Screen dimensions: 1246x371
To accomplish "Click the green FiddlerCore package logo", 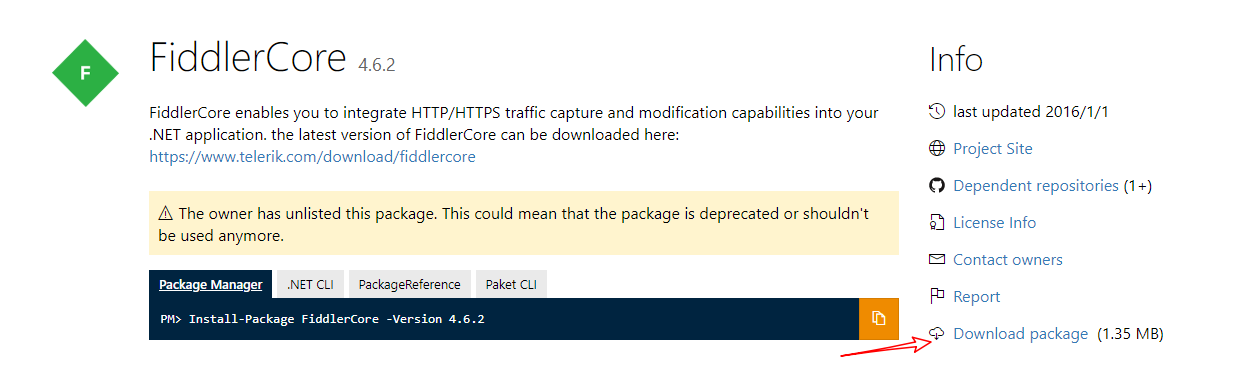I will click(x=85, y=73).
